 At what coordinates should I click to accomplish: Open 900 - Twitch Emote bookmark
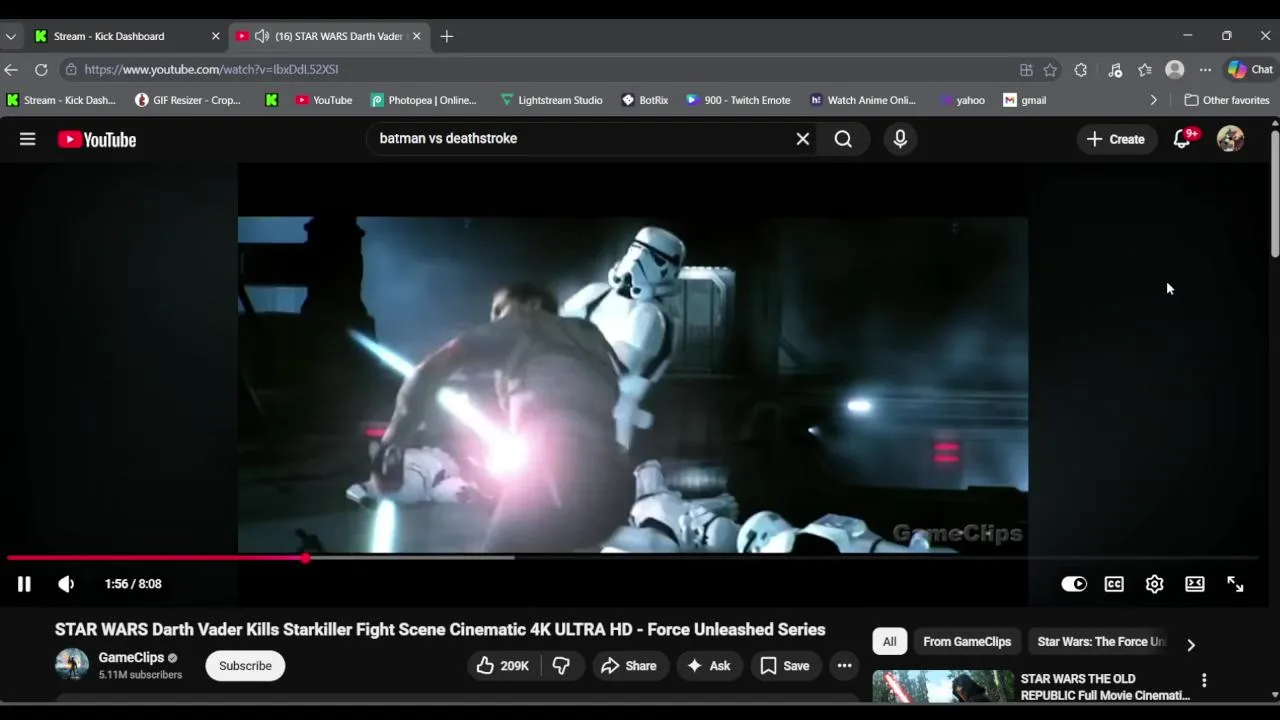click(738, 100)
